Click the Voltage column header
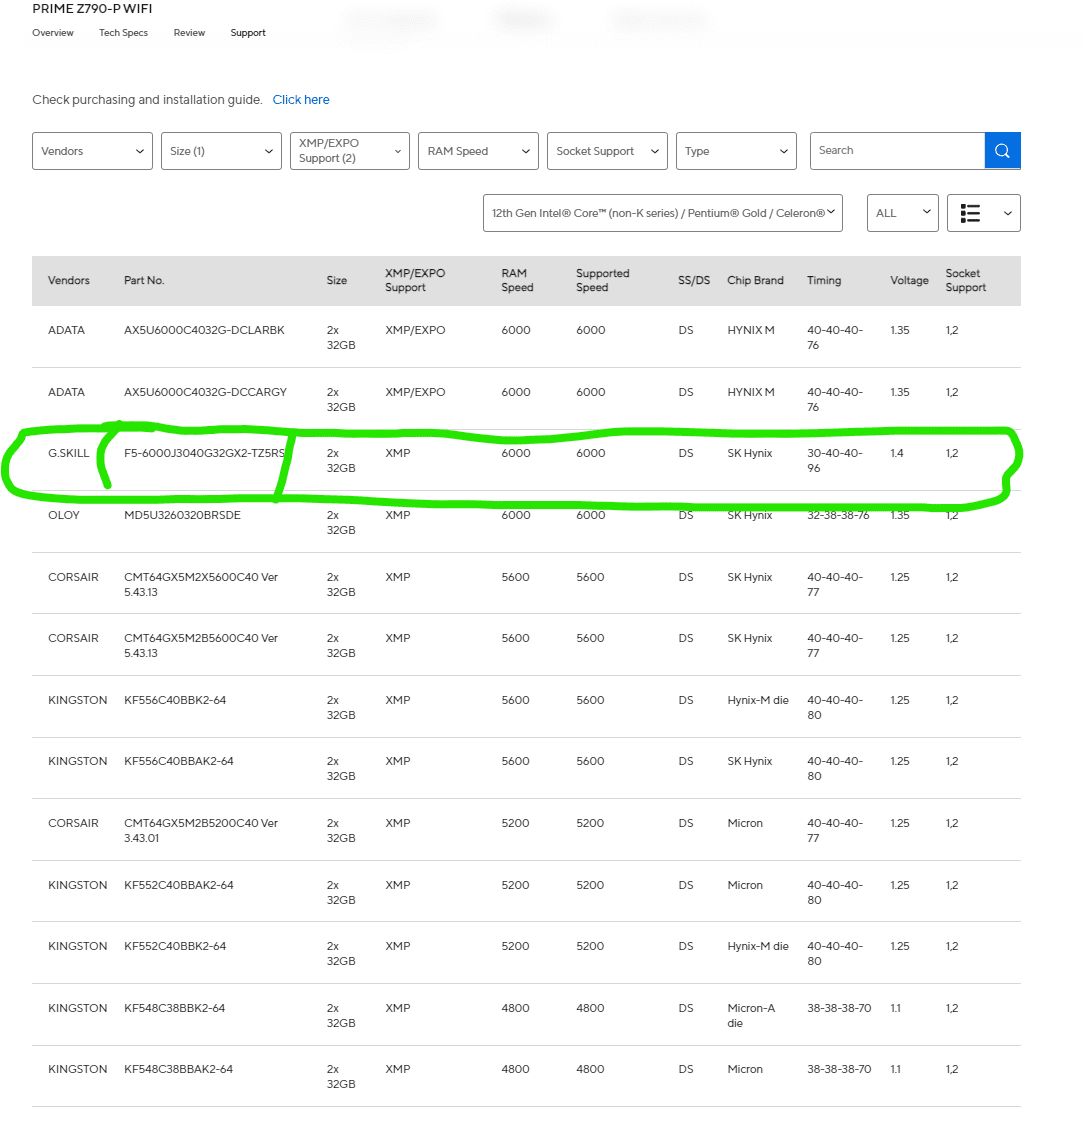The height and width of the screenshot is (1142, 1085). (x=909, y=280)
